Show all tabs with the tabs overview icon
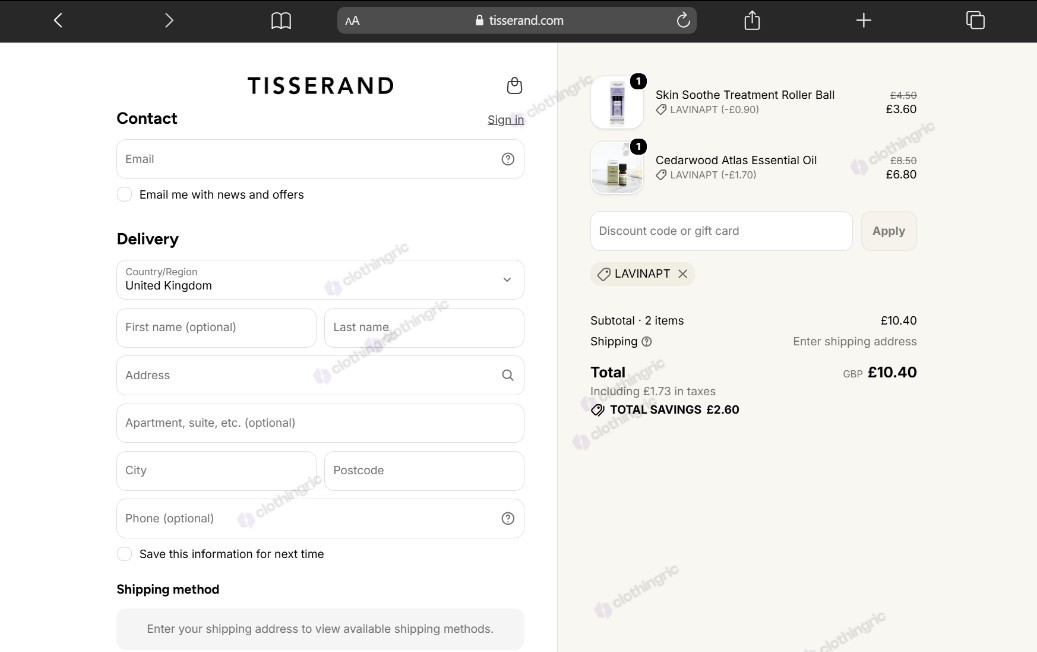 (975, 20)
